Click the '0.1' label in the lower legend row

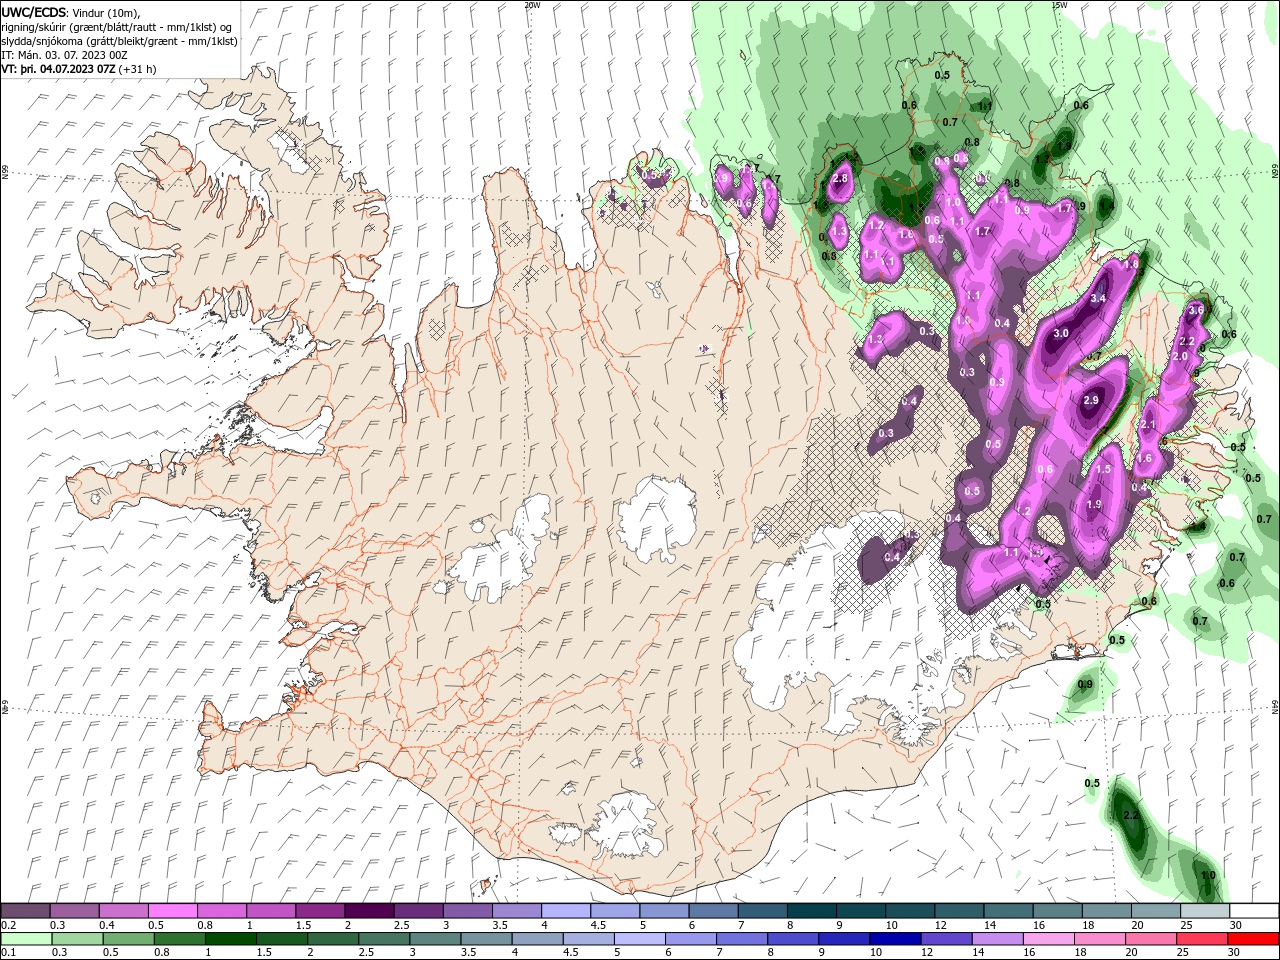point(7,953)
